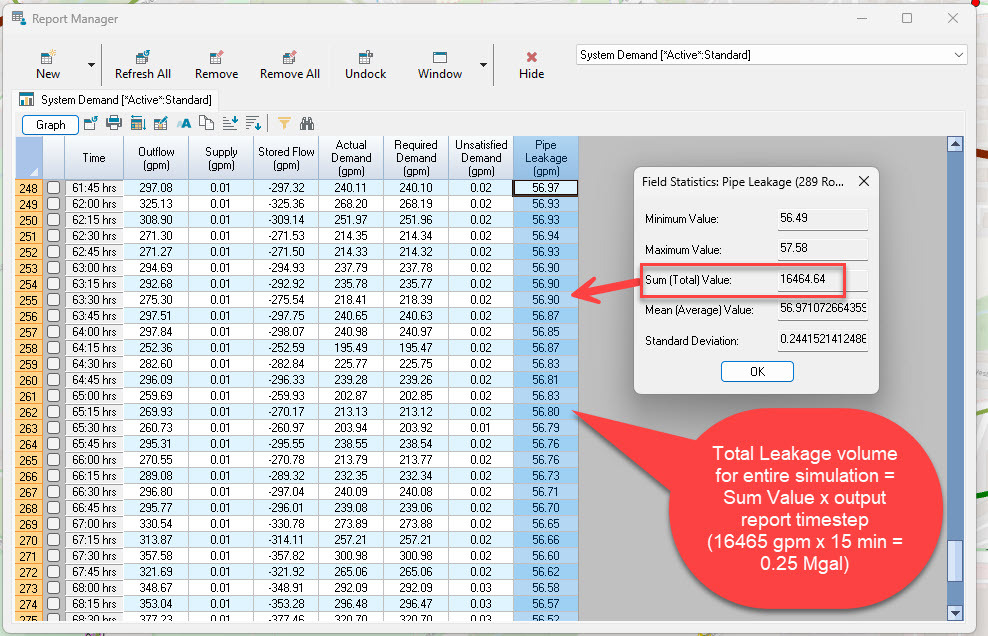Enable the checkbox in row 270
This screenshot has width=988, height=636.
(53, 540)
